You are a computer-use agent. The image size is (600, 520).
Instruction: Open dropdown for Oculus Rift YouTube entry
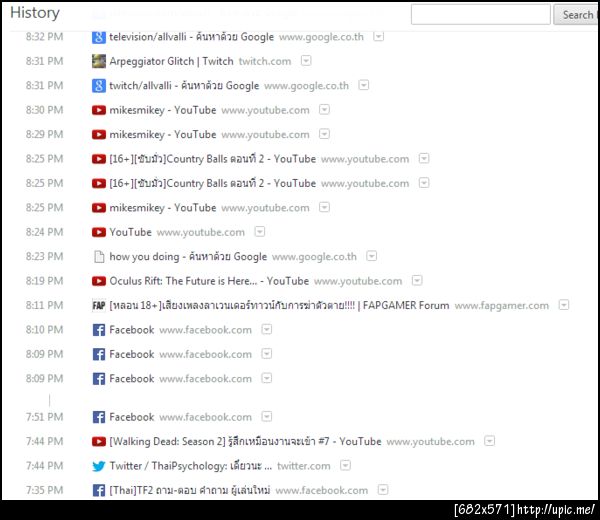tap(417, 280)
